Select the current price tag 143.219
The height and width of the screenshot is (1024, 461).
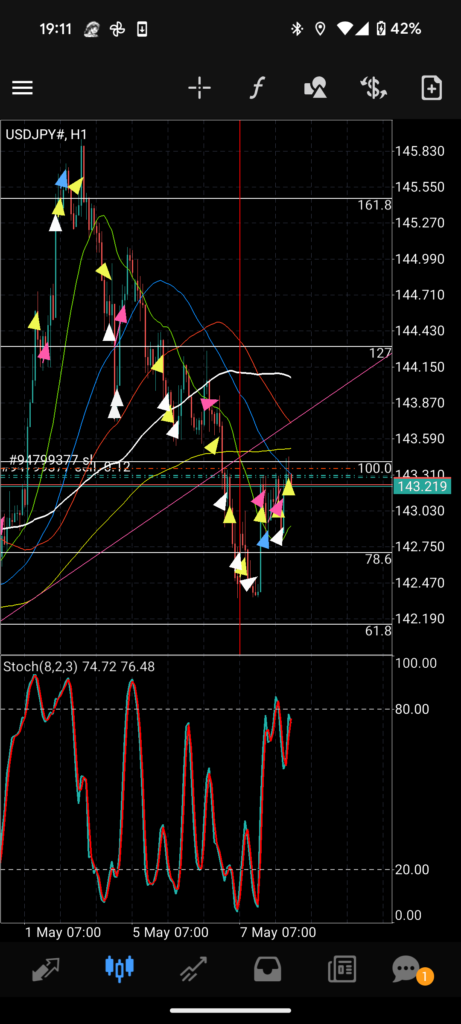click(x=422, y=486)
